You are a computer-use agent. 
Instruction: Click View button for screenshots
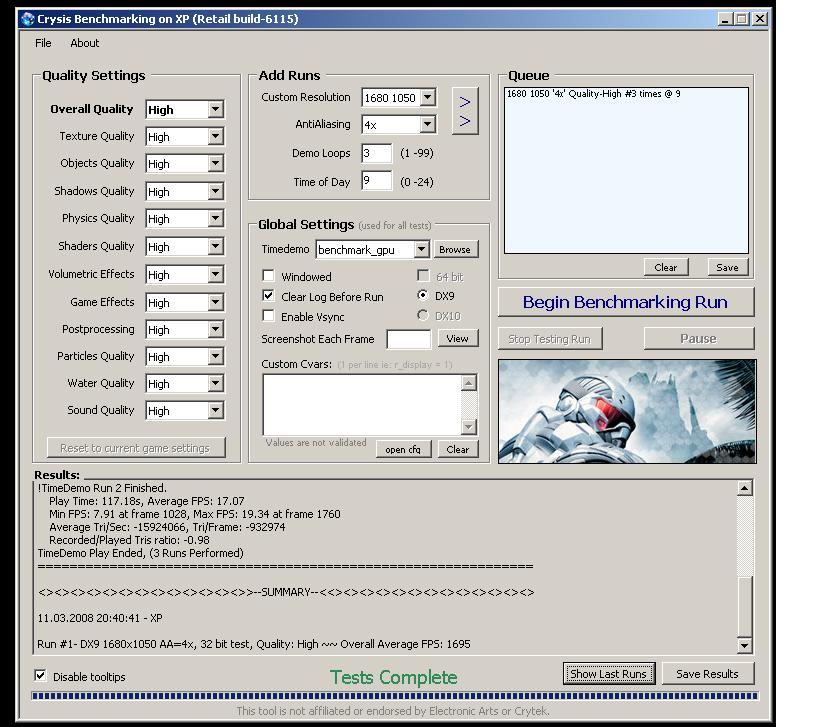click(458, 339)
